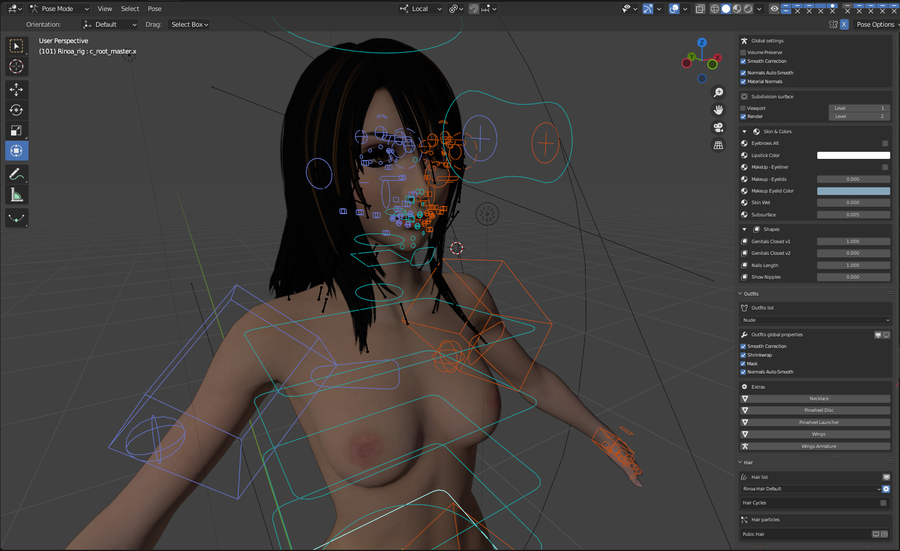Open the Pose menu

[x=154, y=9]
